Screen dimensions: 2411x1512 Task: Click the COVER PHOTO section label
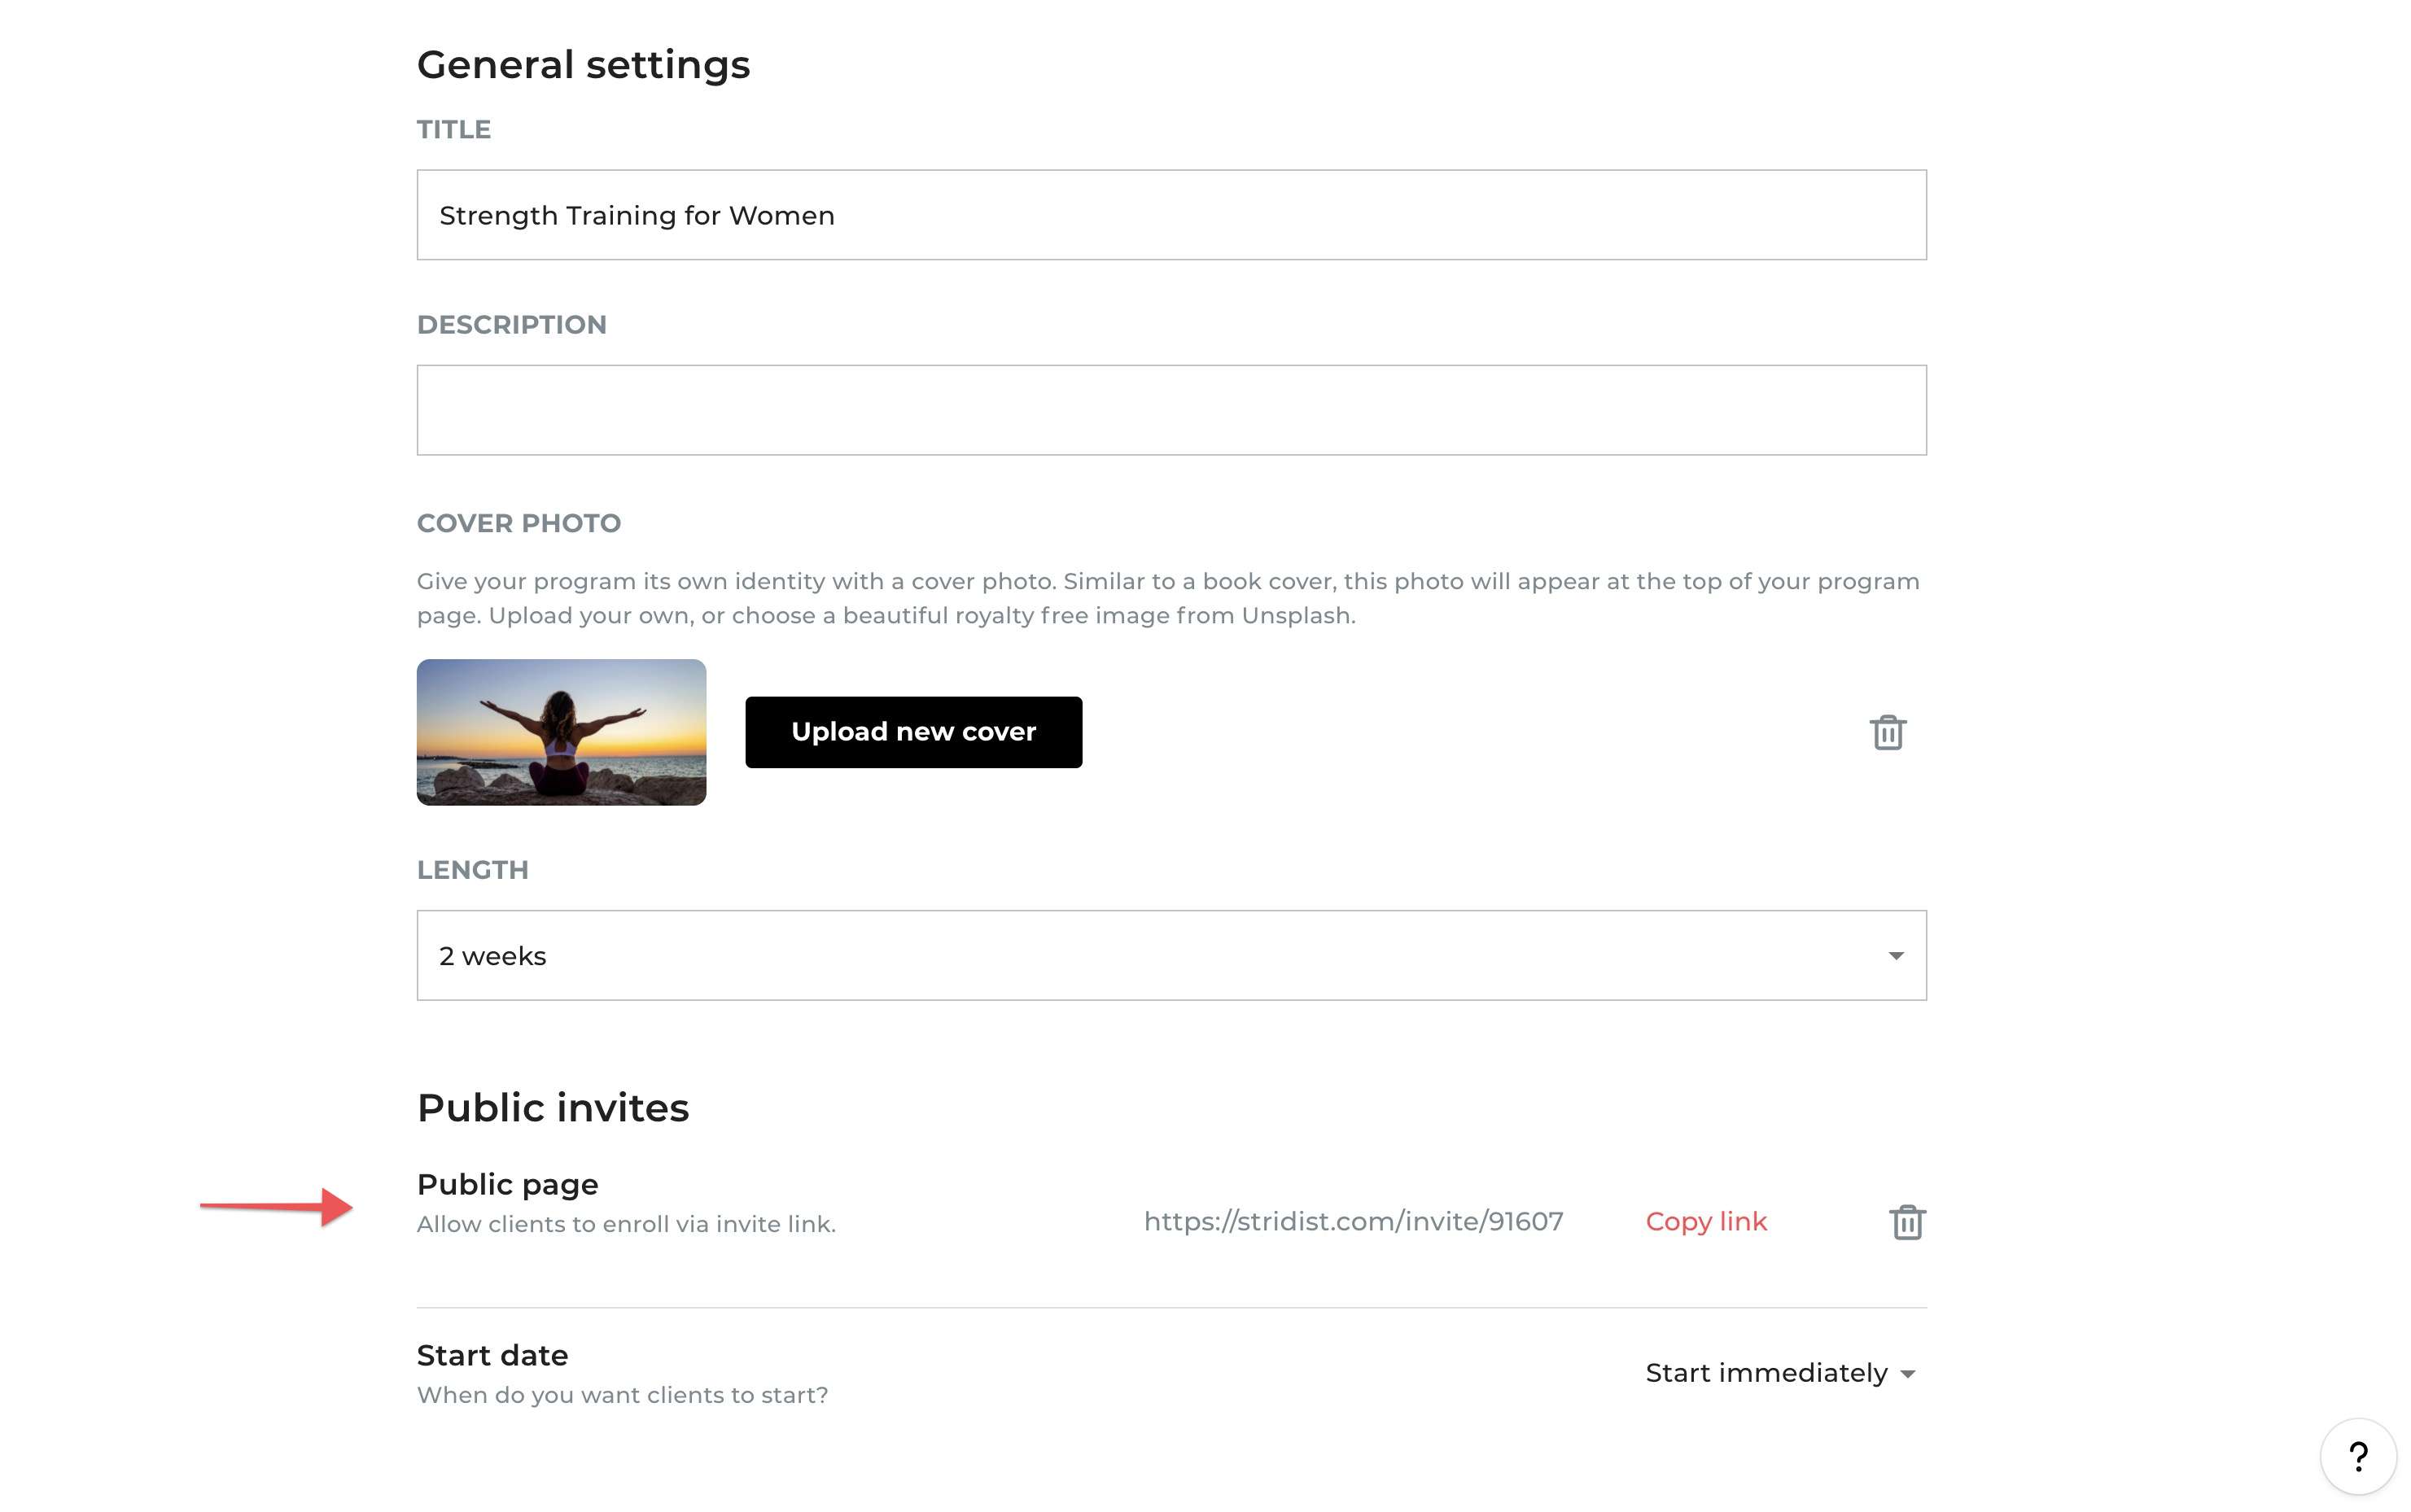(x=518, y=523)
